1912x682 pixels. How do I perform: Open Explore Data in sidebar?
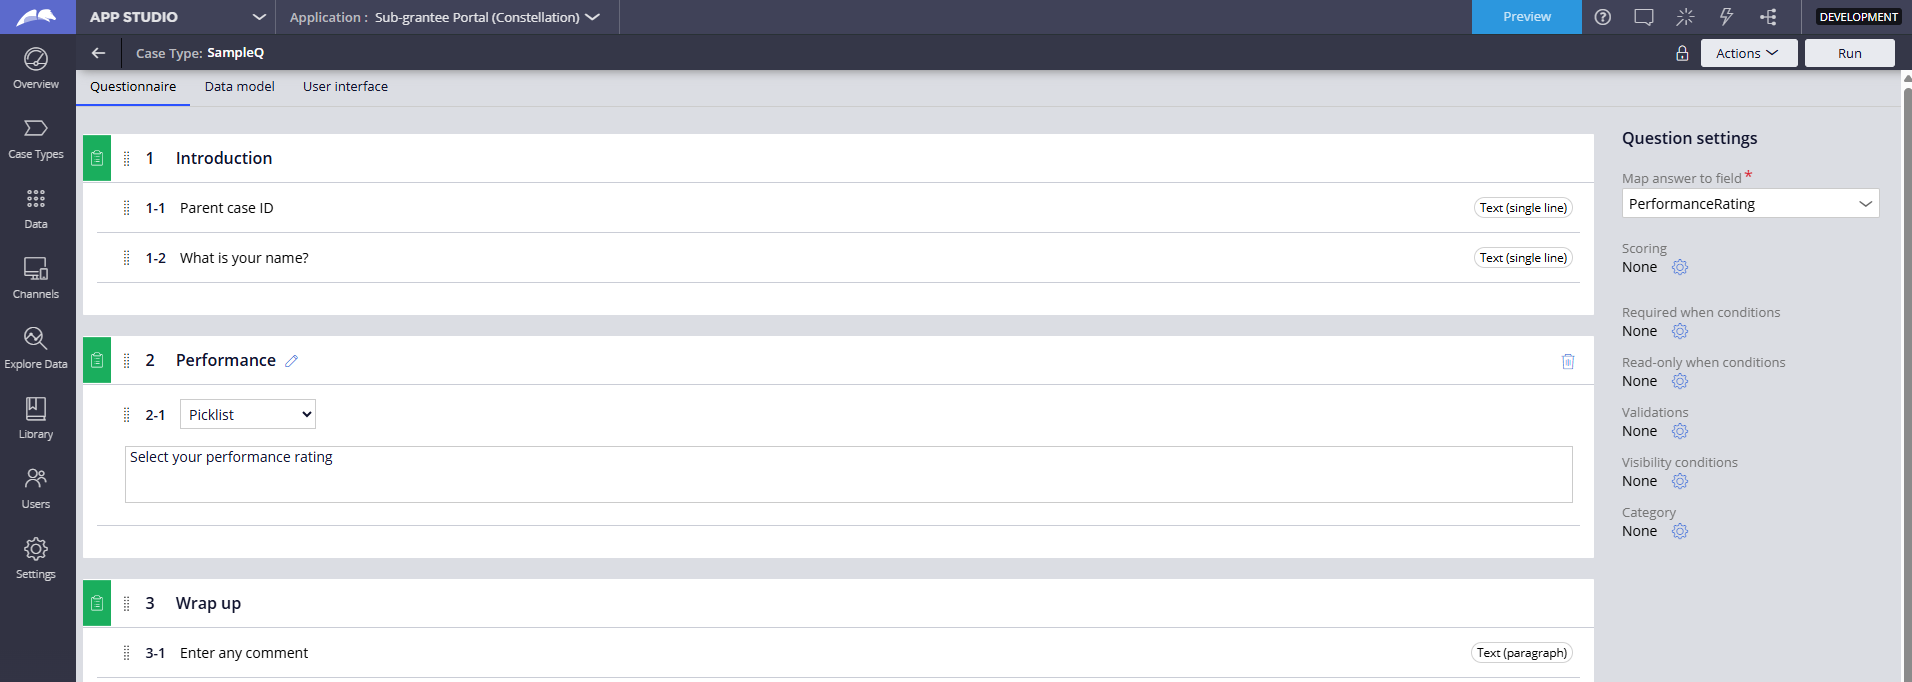pyautogui.click(x=36, y=348)
